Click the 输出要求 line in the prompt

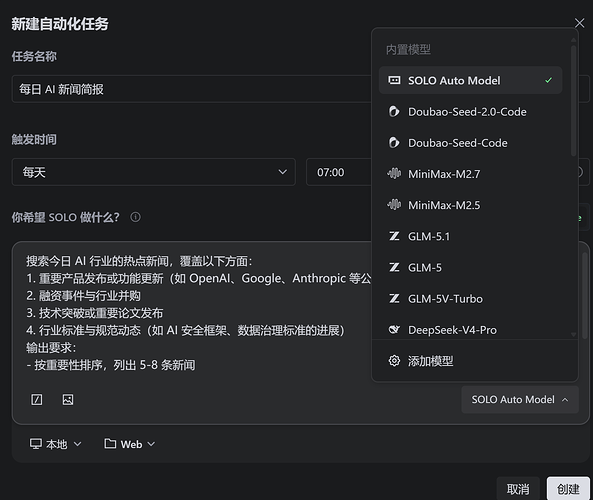(51, 348)
